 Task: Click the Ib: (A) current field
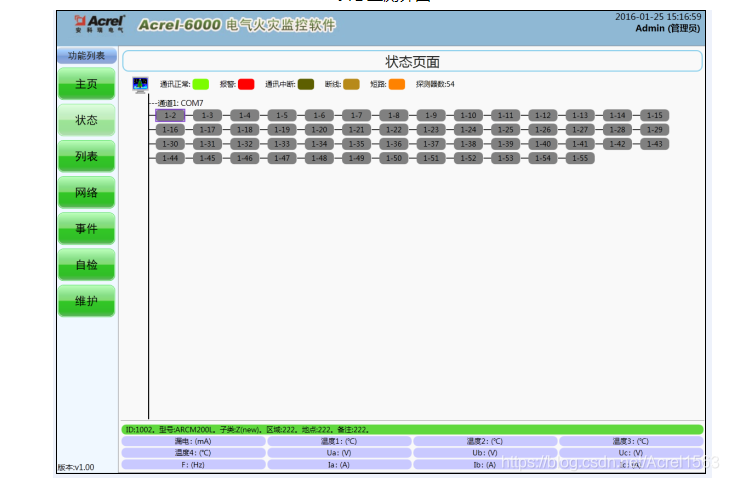[485, 465]
